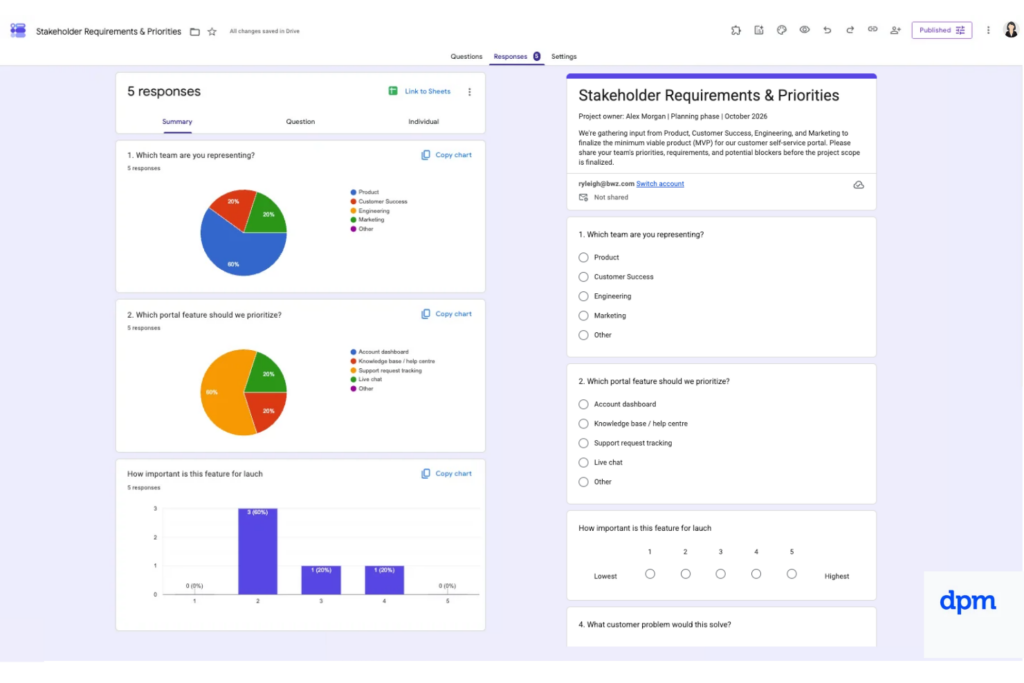1024x683 pixels.
Task: Click the move-to-folder icon beside the title
Action: pyautogui.click(x=195, y=31)
